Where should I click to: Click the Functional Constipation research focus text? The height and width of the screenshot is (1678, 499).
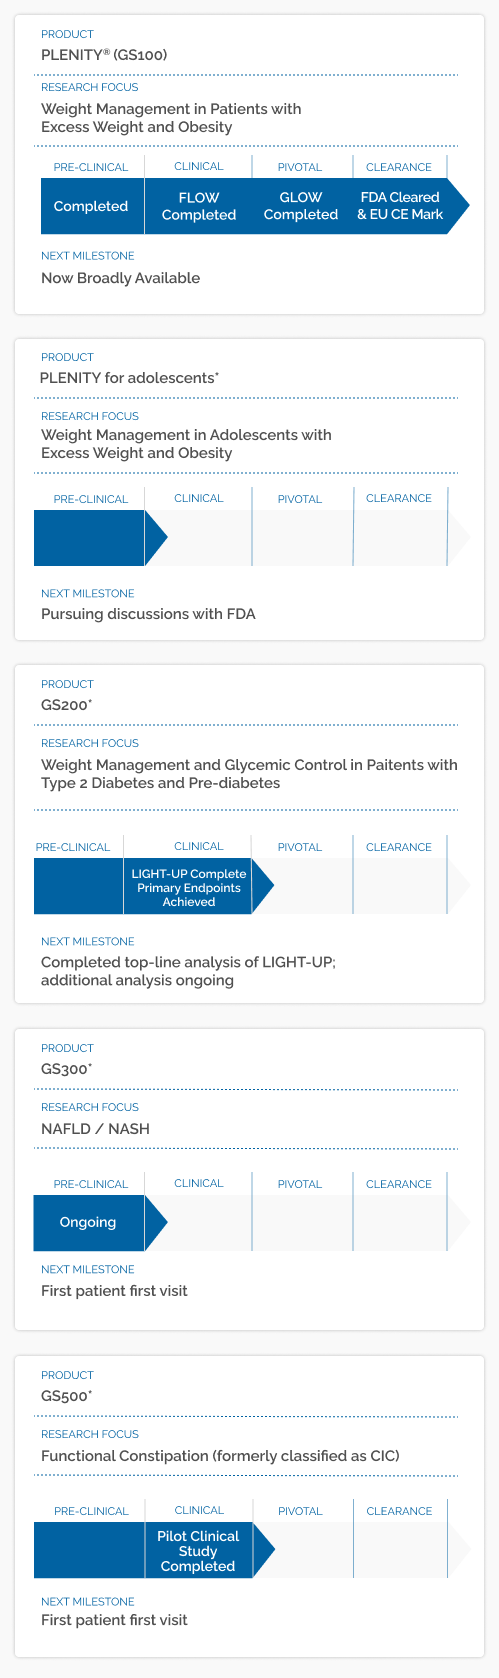220,1456
